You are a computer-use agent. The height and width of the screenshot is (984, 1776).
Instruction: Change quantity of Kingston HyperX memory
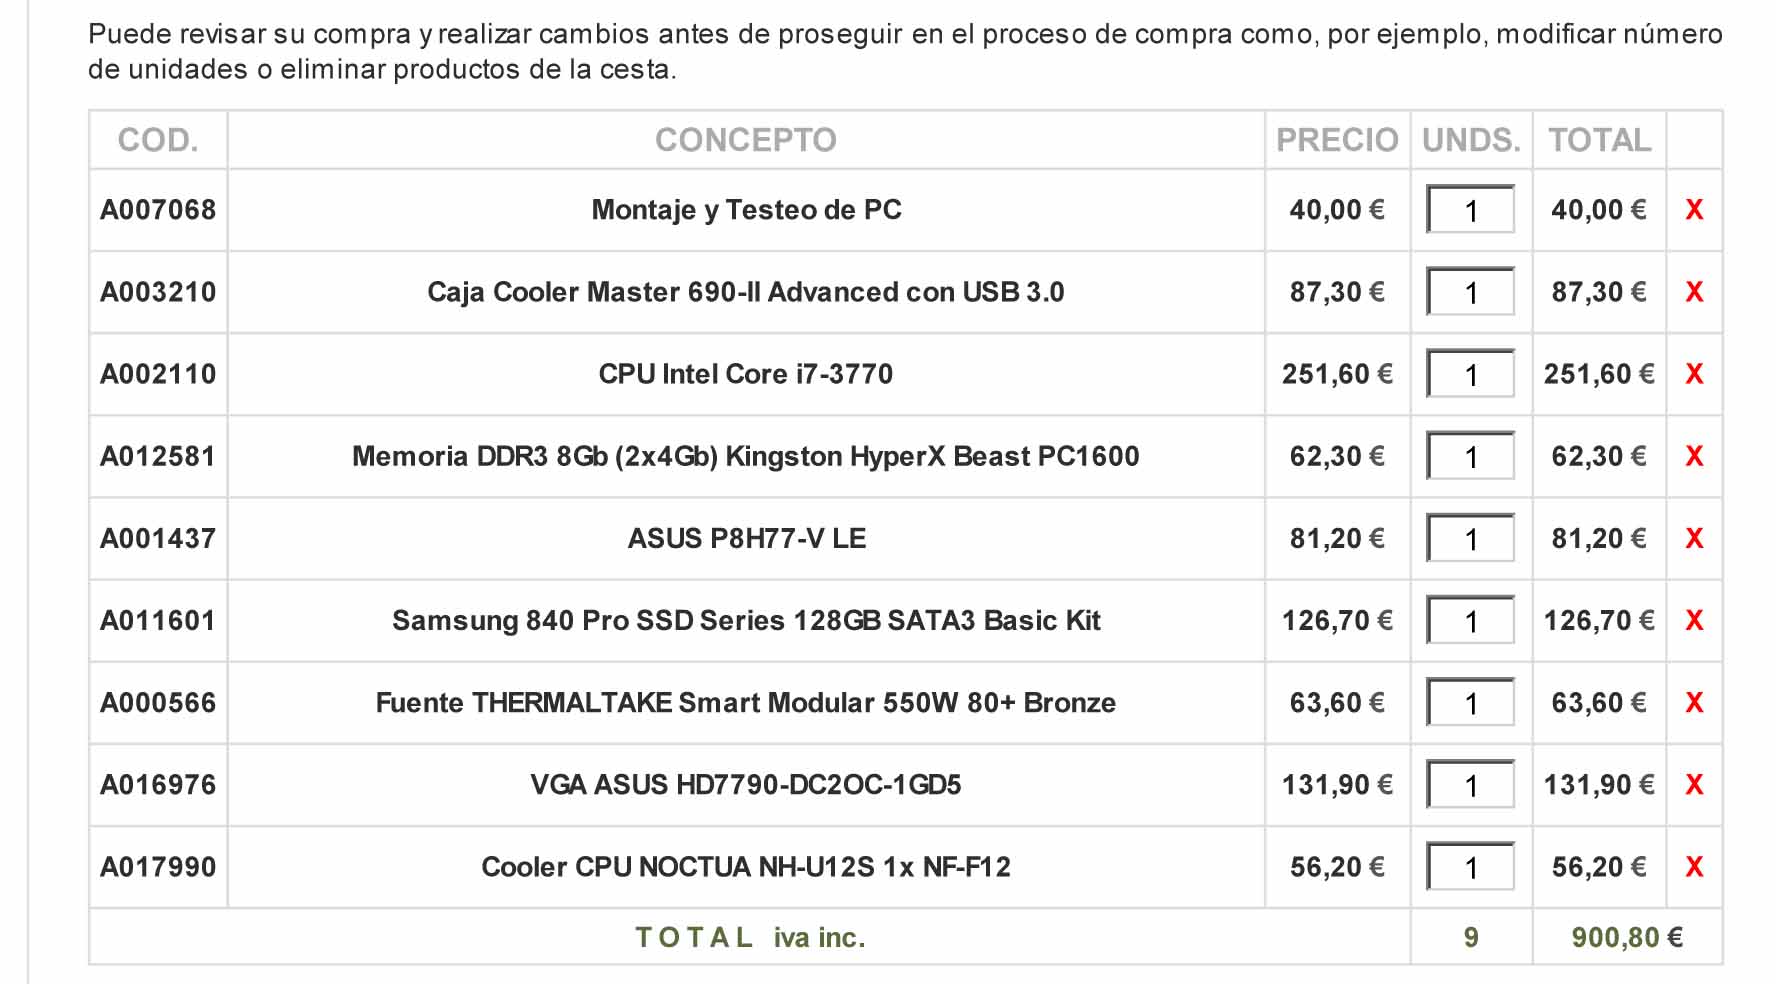[x=1470, y=456]
